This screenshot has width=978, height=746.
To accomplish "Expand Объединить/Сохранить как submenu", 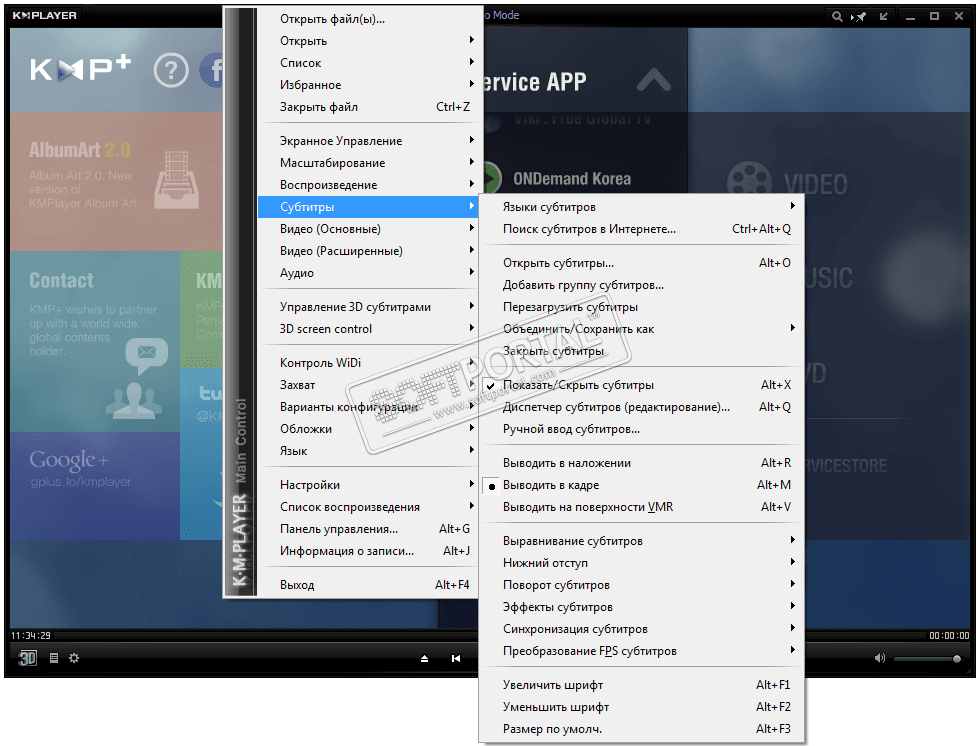I will pos(641,329).
